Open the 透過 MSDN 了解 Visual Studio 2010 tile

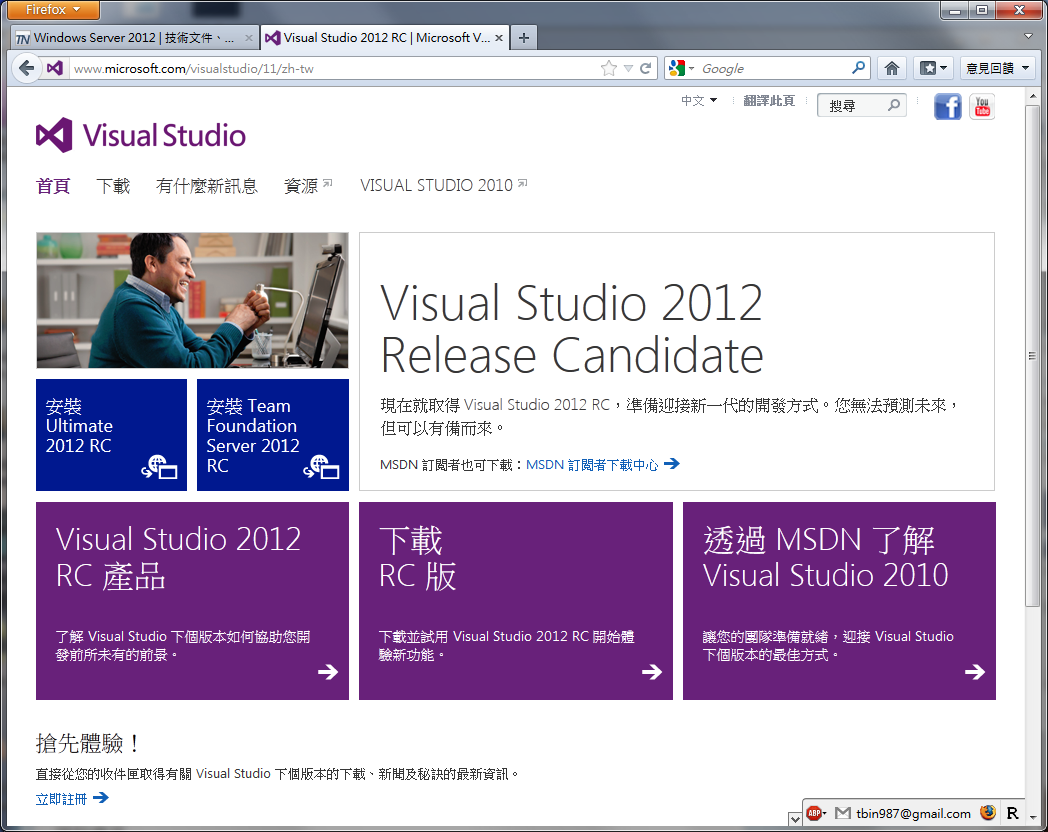(839, 601)
